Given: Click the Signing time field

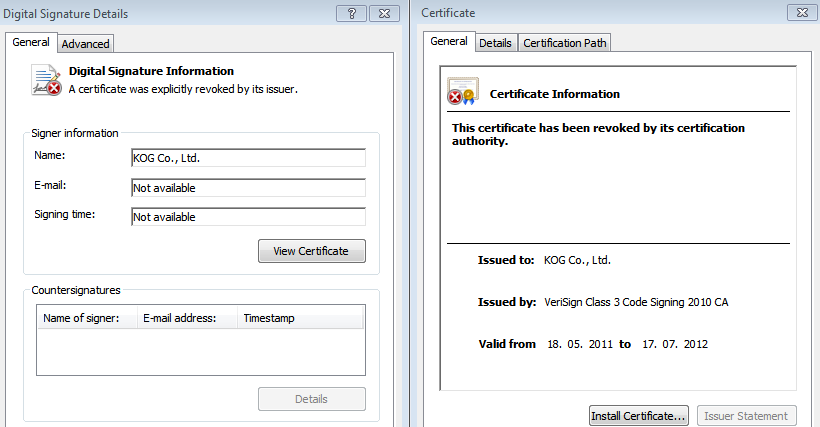Looking at the screenshot, I should pos(248,217).
